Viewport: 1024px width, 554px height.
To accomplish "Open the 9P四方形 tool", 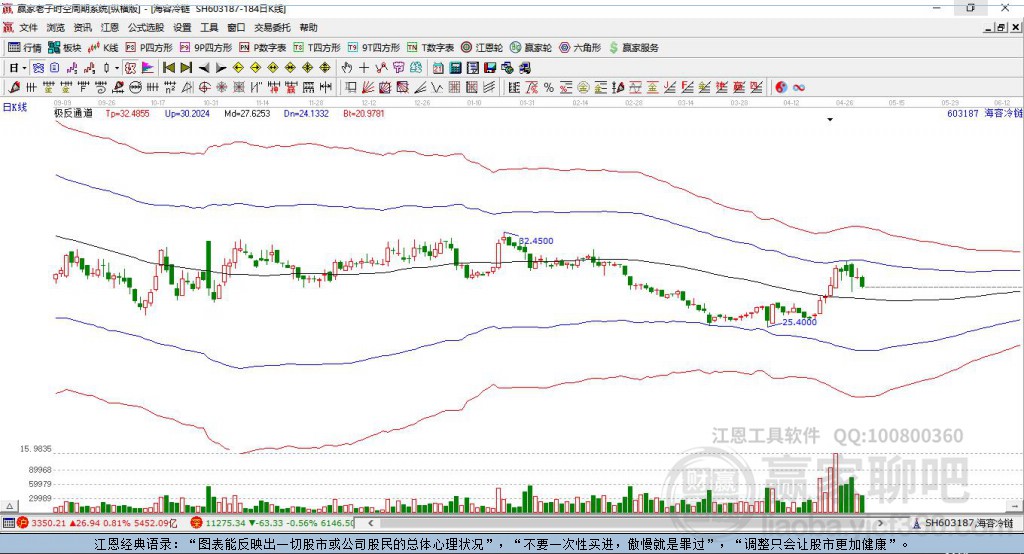I will point(206,48).
